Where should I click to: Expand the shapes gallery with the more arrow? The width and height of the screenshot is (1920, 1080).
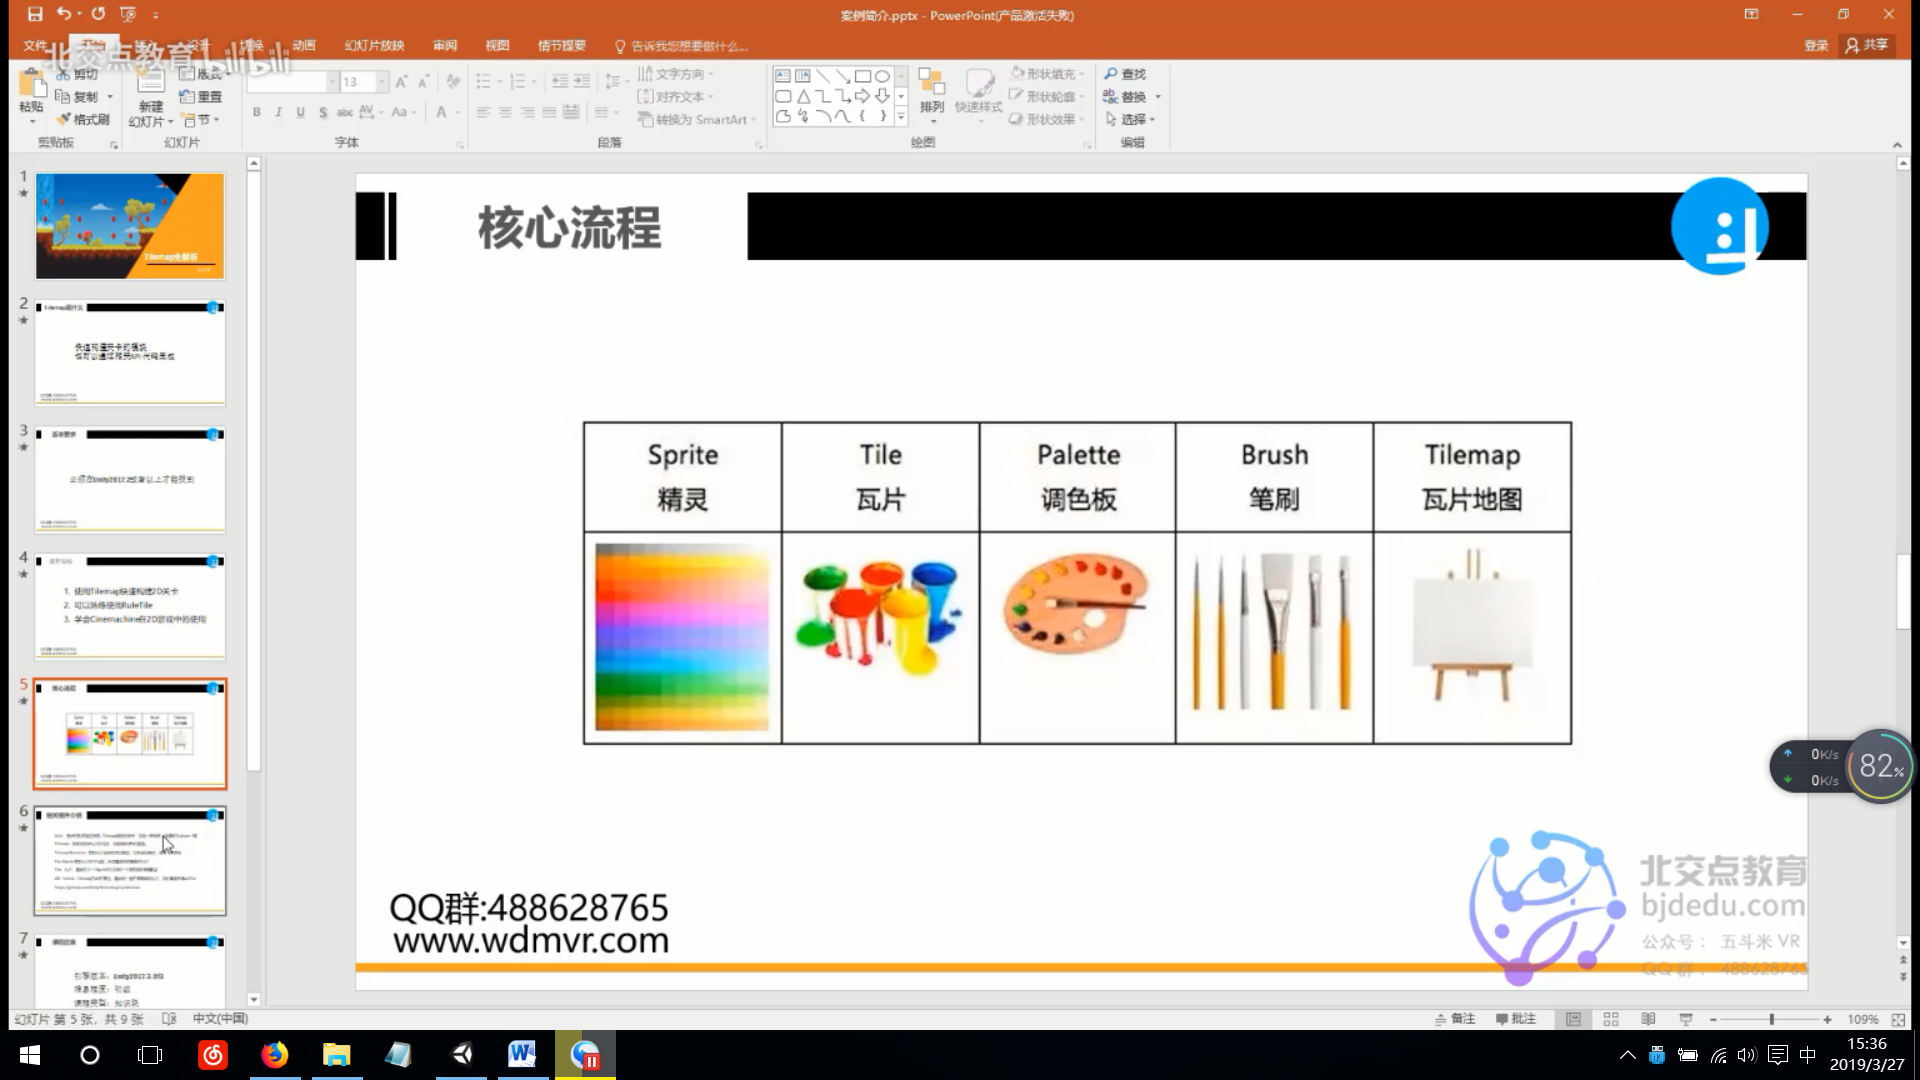point(900,117)
